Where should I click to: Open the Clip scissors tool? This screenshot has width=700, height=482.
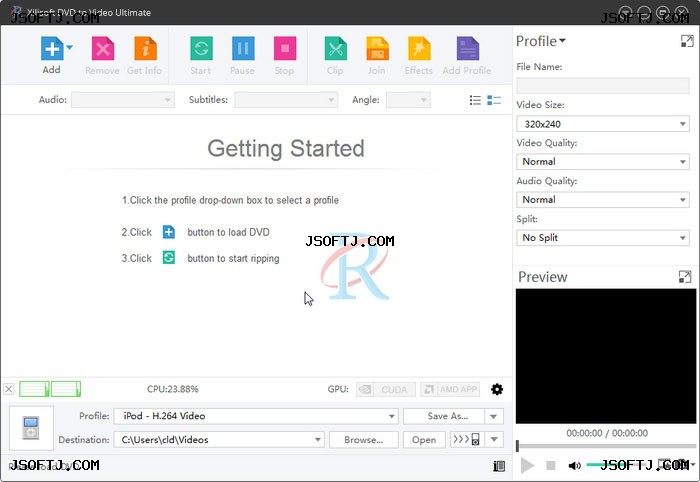335,48
